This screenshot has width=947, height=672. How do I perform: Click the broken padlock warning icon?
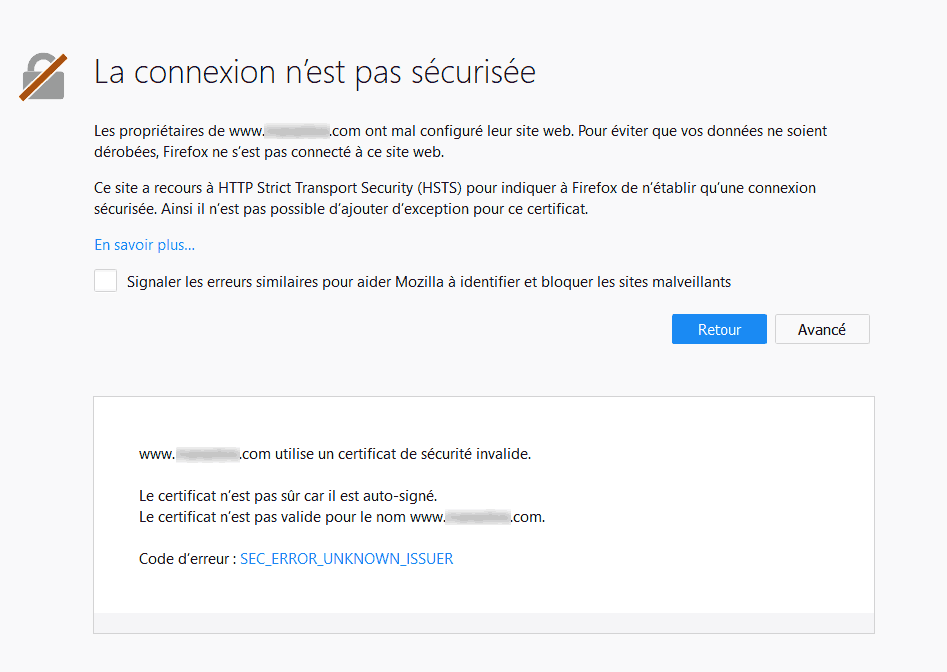click(43, 77)
